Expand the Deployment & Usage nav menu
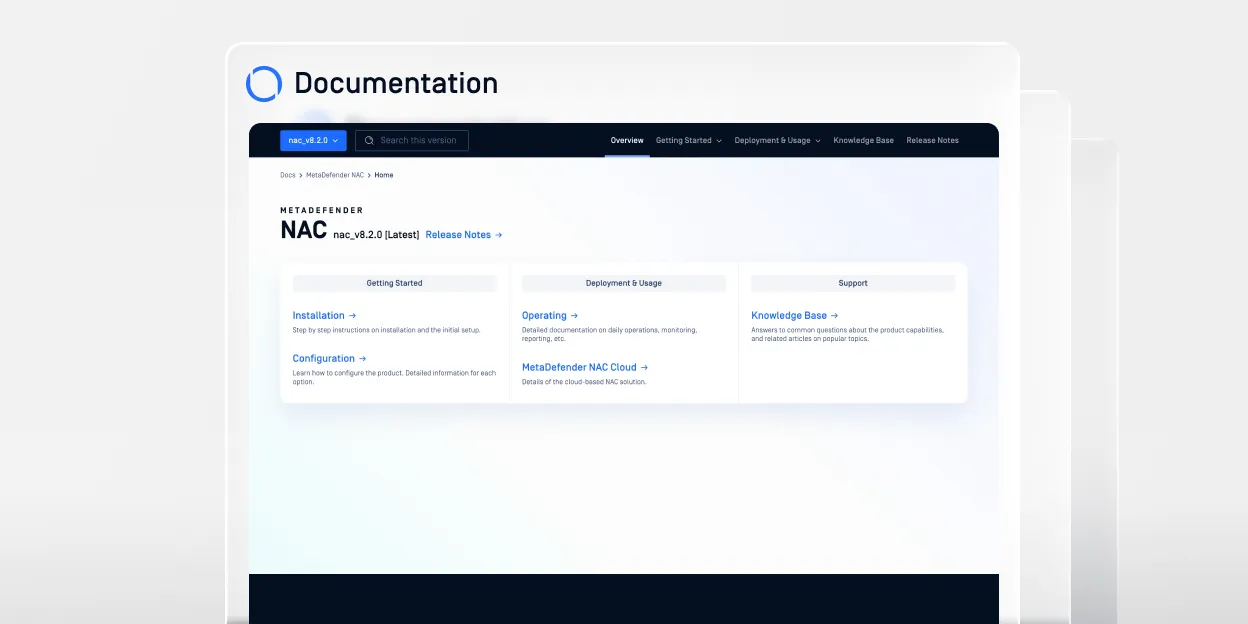This screenshot has width=1248, height=624. [777, 141]
